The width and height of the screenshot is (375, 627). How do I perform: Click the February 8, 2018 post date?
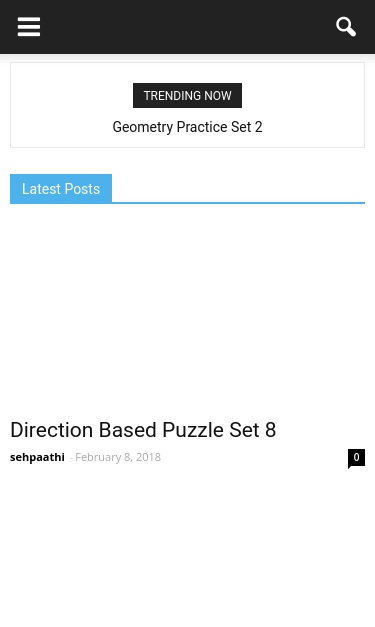[118, 457]
